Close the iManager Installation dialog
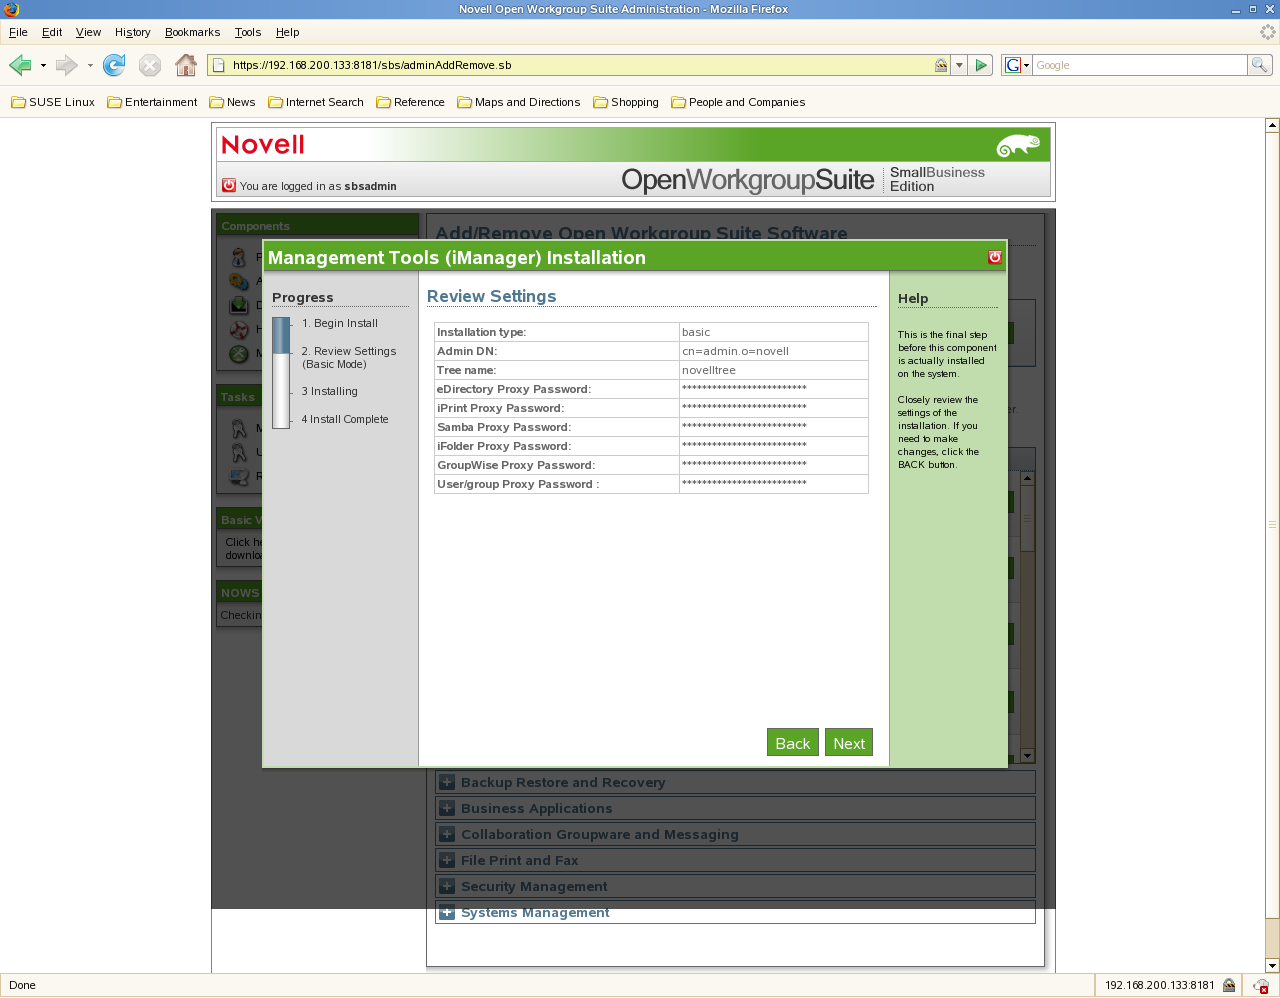The width and height of the screenshot is (1280, 998). 995,257
